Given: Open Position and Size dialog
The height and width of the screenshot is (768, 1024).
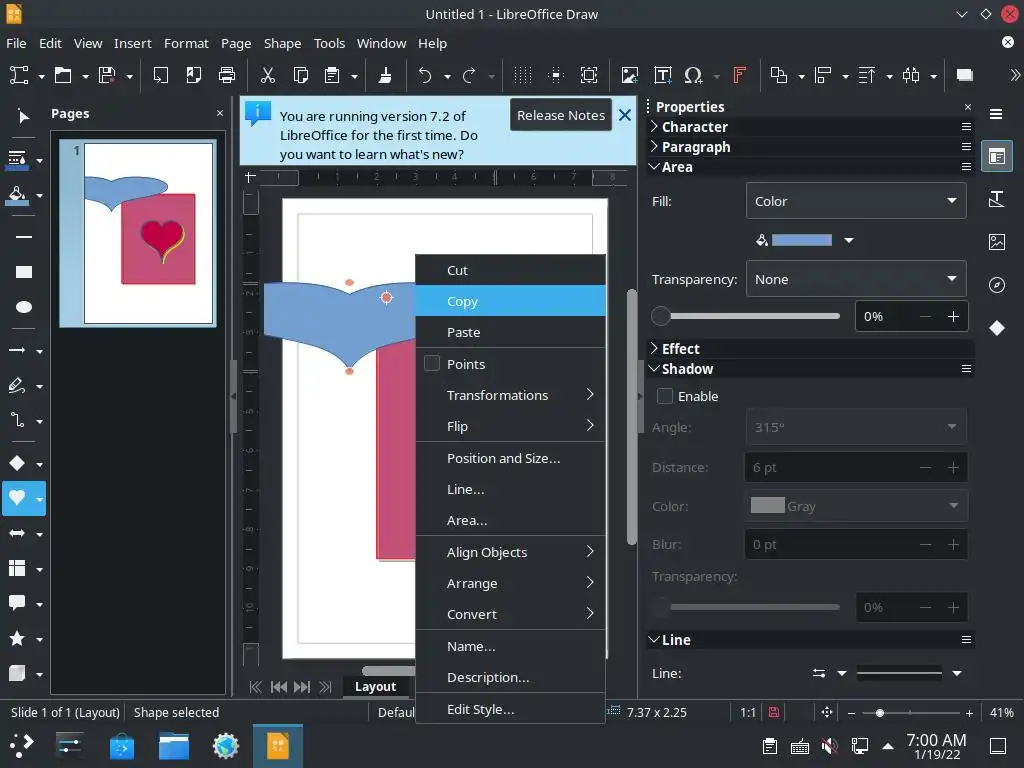Looking at the screenshot, I should [511, 458].
